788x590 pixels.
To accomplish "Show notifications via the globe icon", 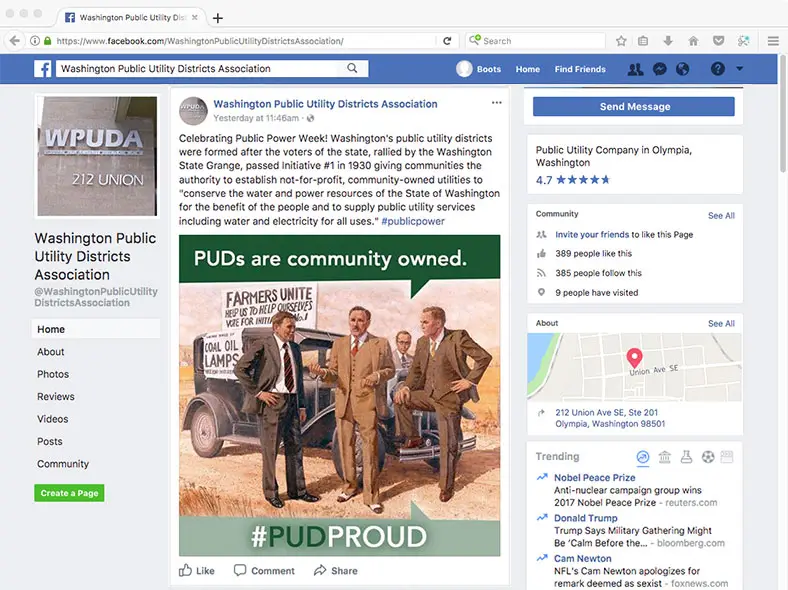I will pos(683,69).
